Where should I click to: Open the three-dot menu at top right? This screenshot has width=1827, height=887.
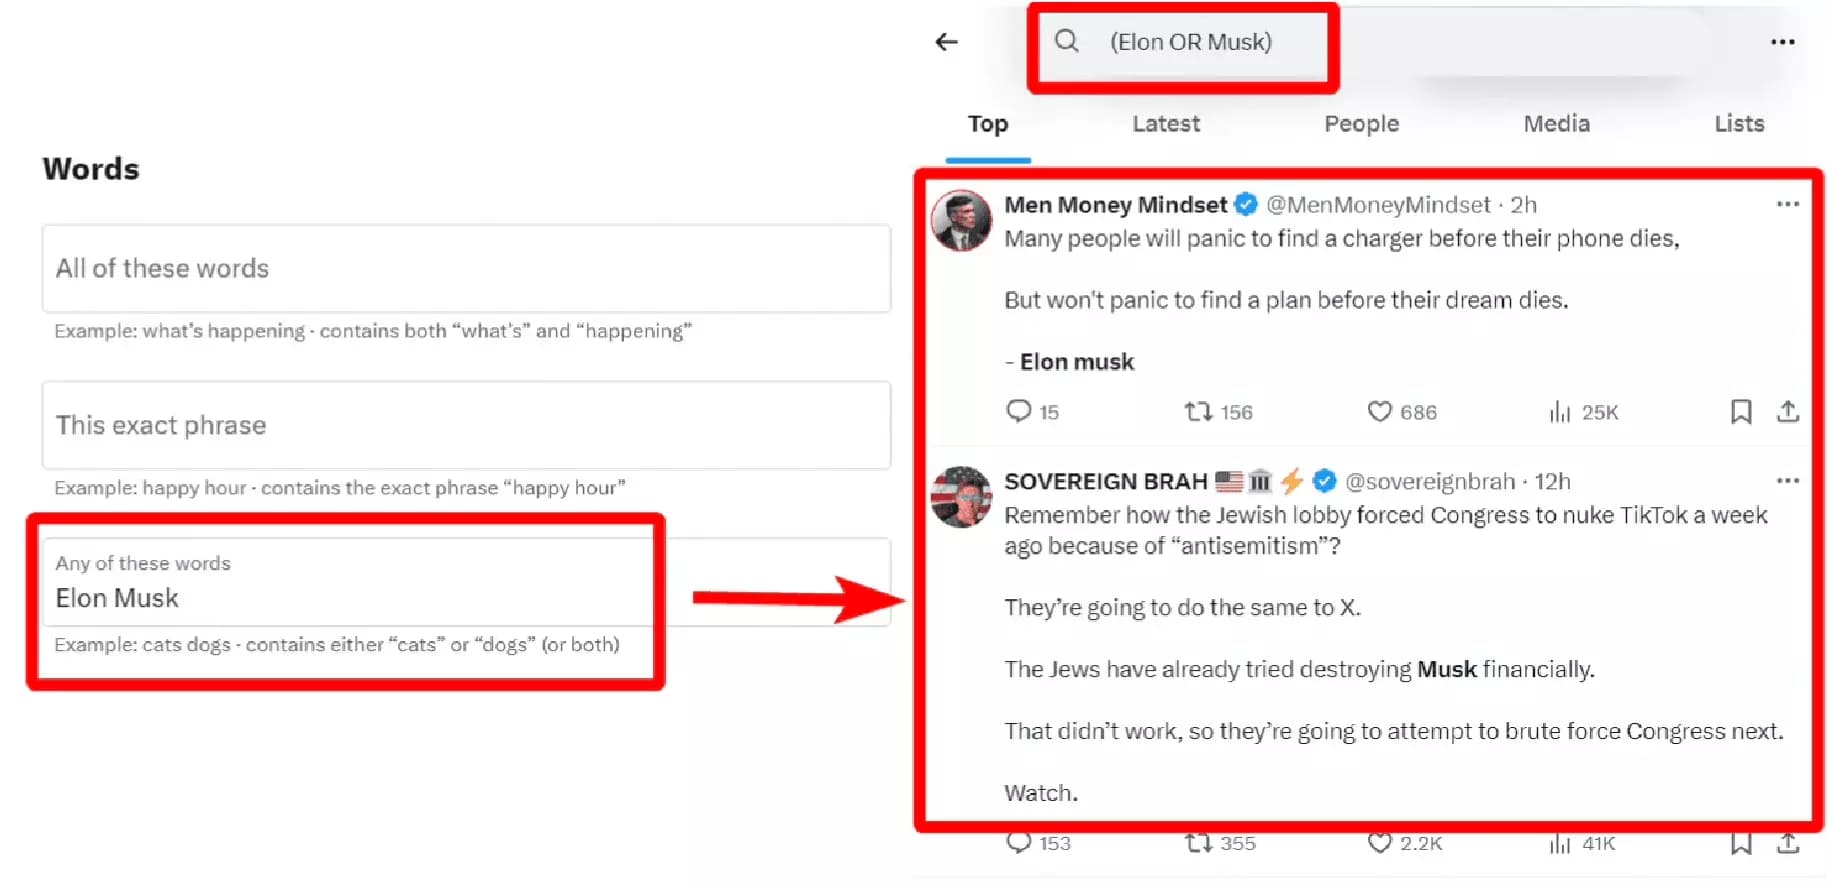(1783, 41)
